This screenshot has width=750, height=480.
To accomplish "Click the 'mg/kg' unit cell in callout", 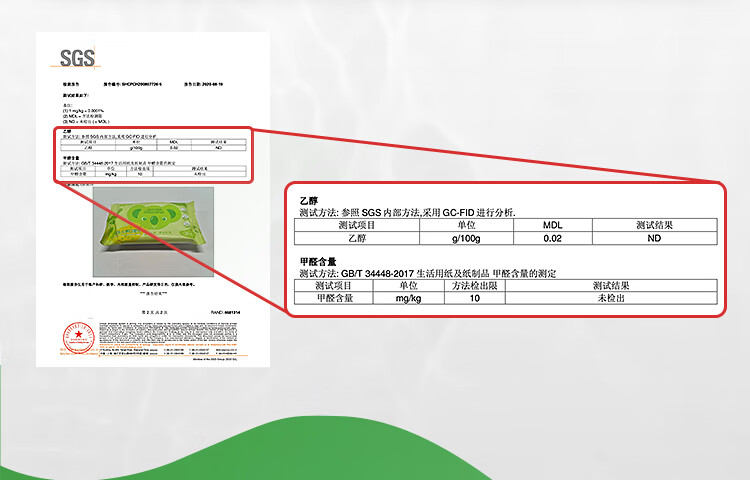I will (x=408, y=298).
